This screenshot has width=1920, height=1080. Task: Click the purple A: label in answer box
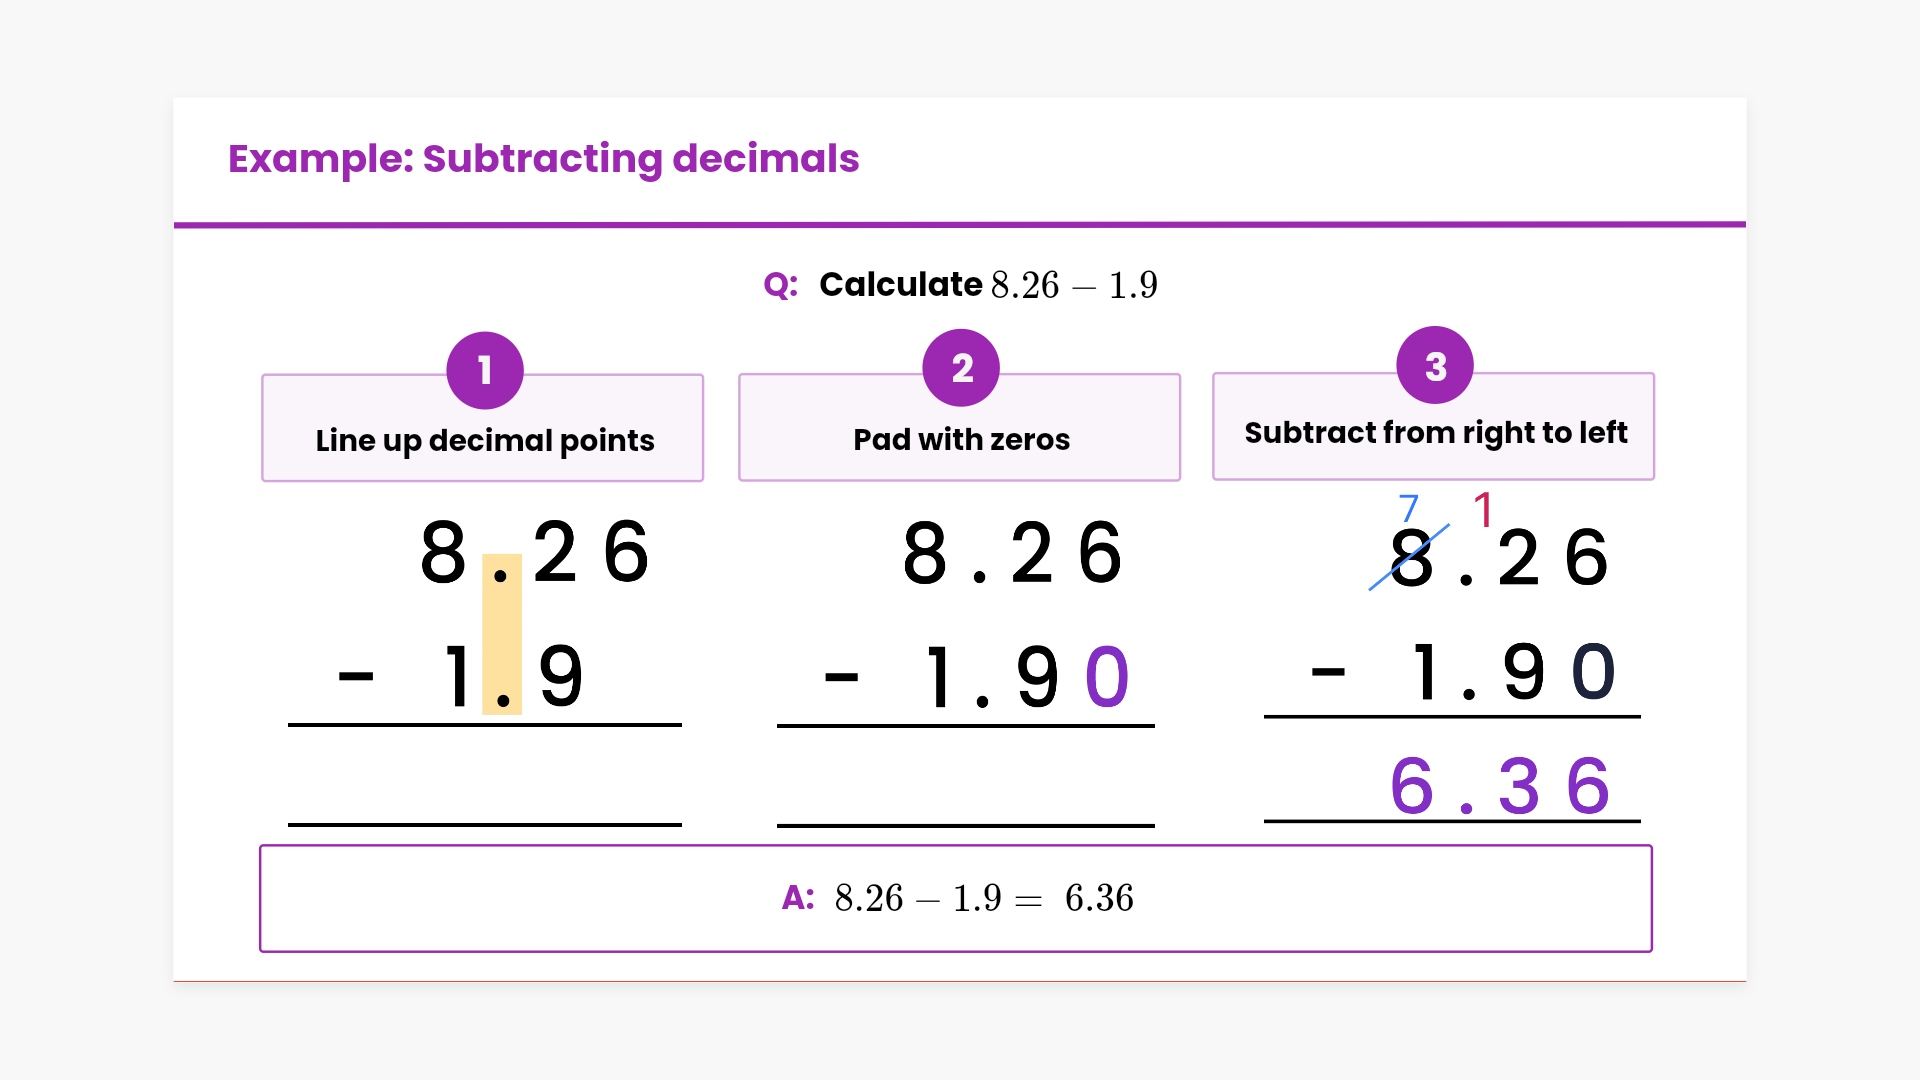(798, 898)
